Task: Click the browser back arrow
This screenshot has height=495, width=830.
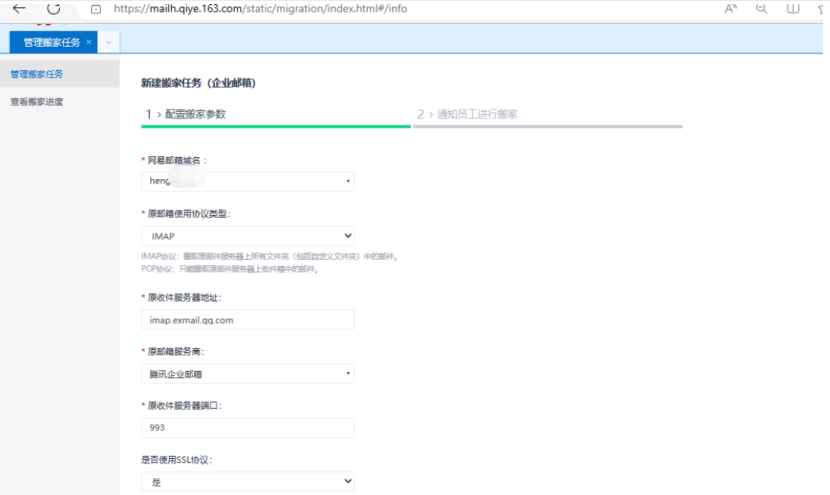Action: pos(19,8)
